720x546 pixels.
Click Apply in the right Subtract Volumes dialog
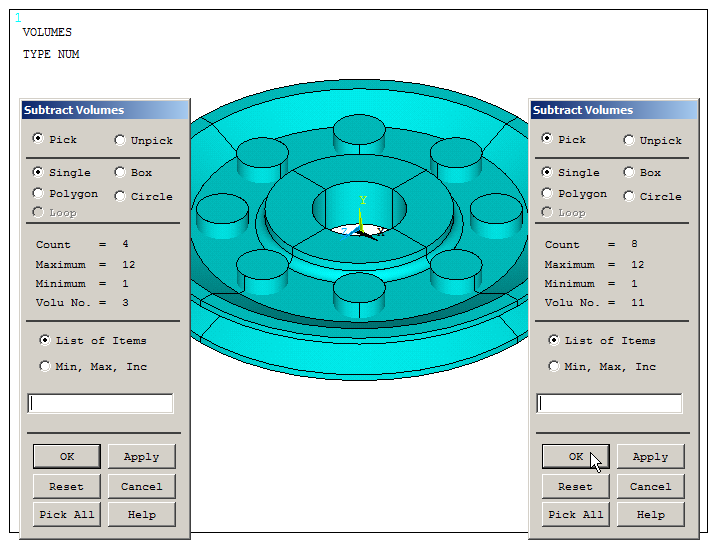click(651, 456)
